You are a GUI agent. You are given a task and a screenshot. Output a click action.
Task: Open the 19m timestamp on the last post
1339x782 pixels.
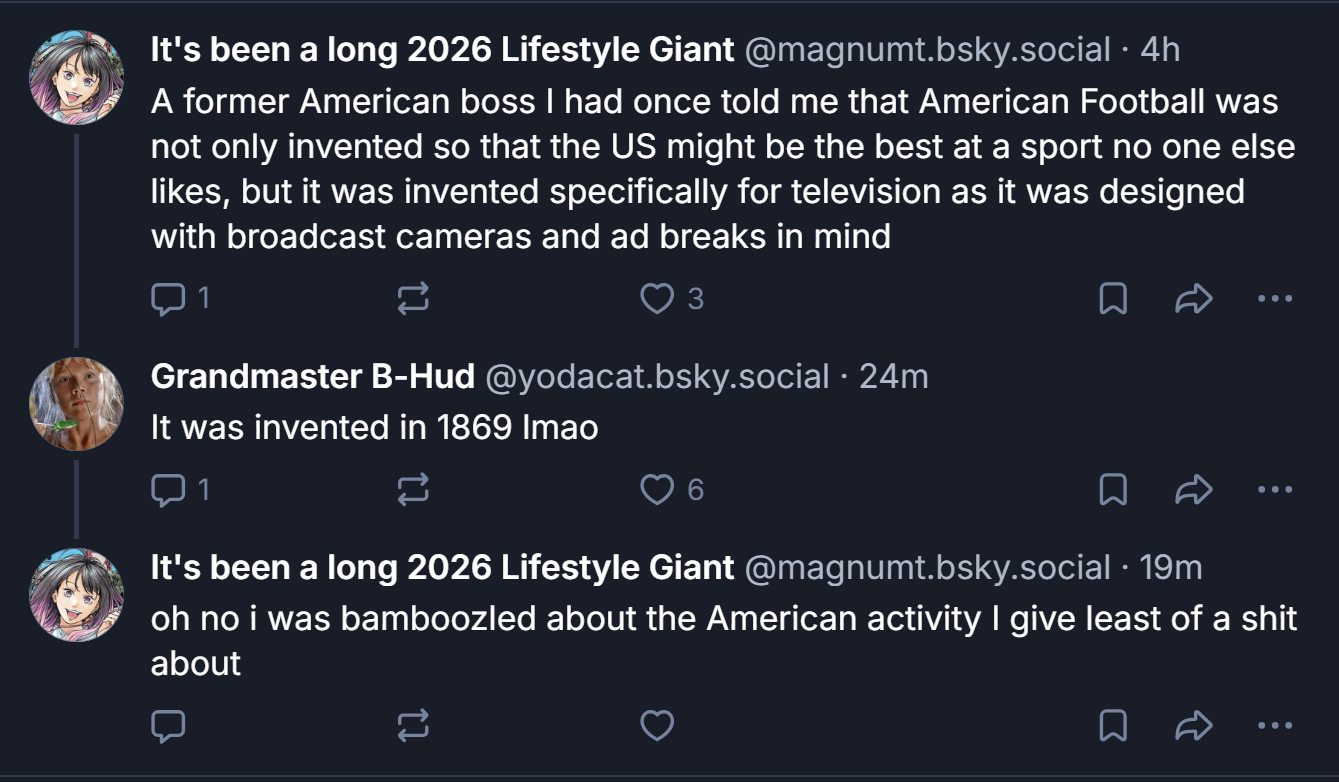point(1171,568)
